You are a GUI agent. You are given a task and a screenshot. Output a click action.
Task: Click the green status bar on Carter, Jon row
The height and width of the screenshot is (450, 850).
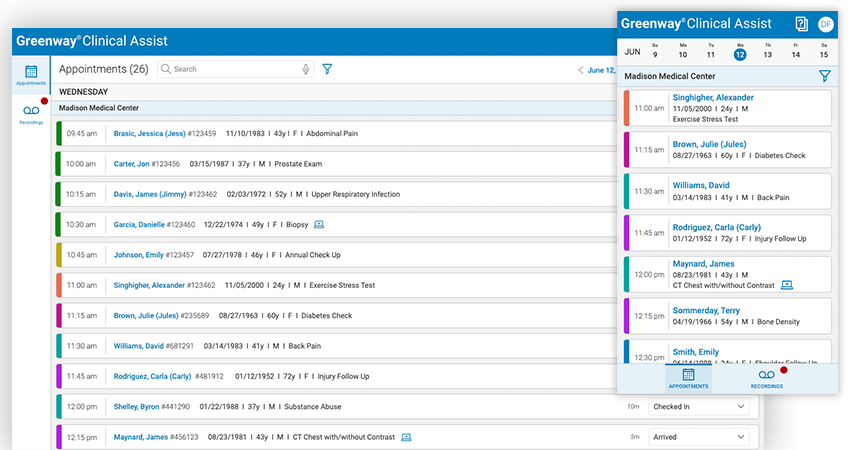pos(59,163)
